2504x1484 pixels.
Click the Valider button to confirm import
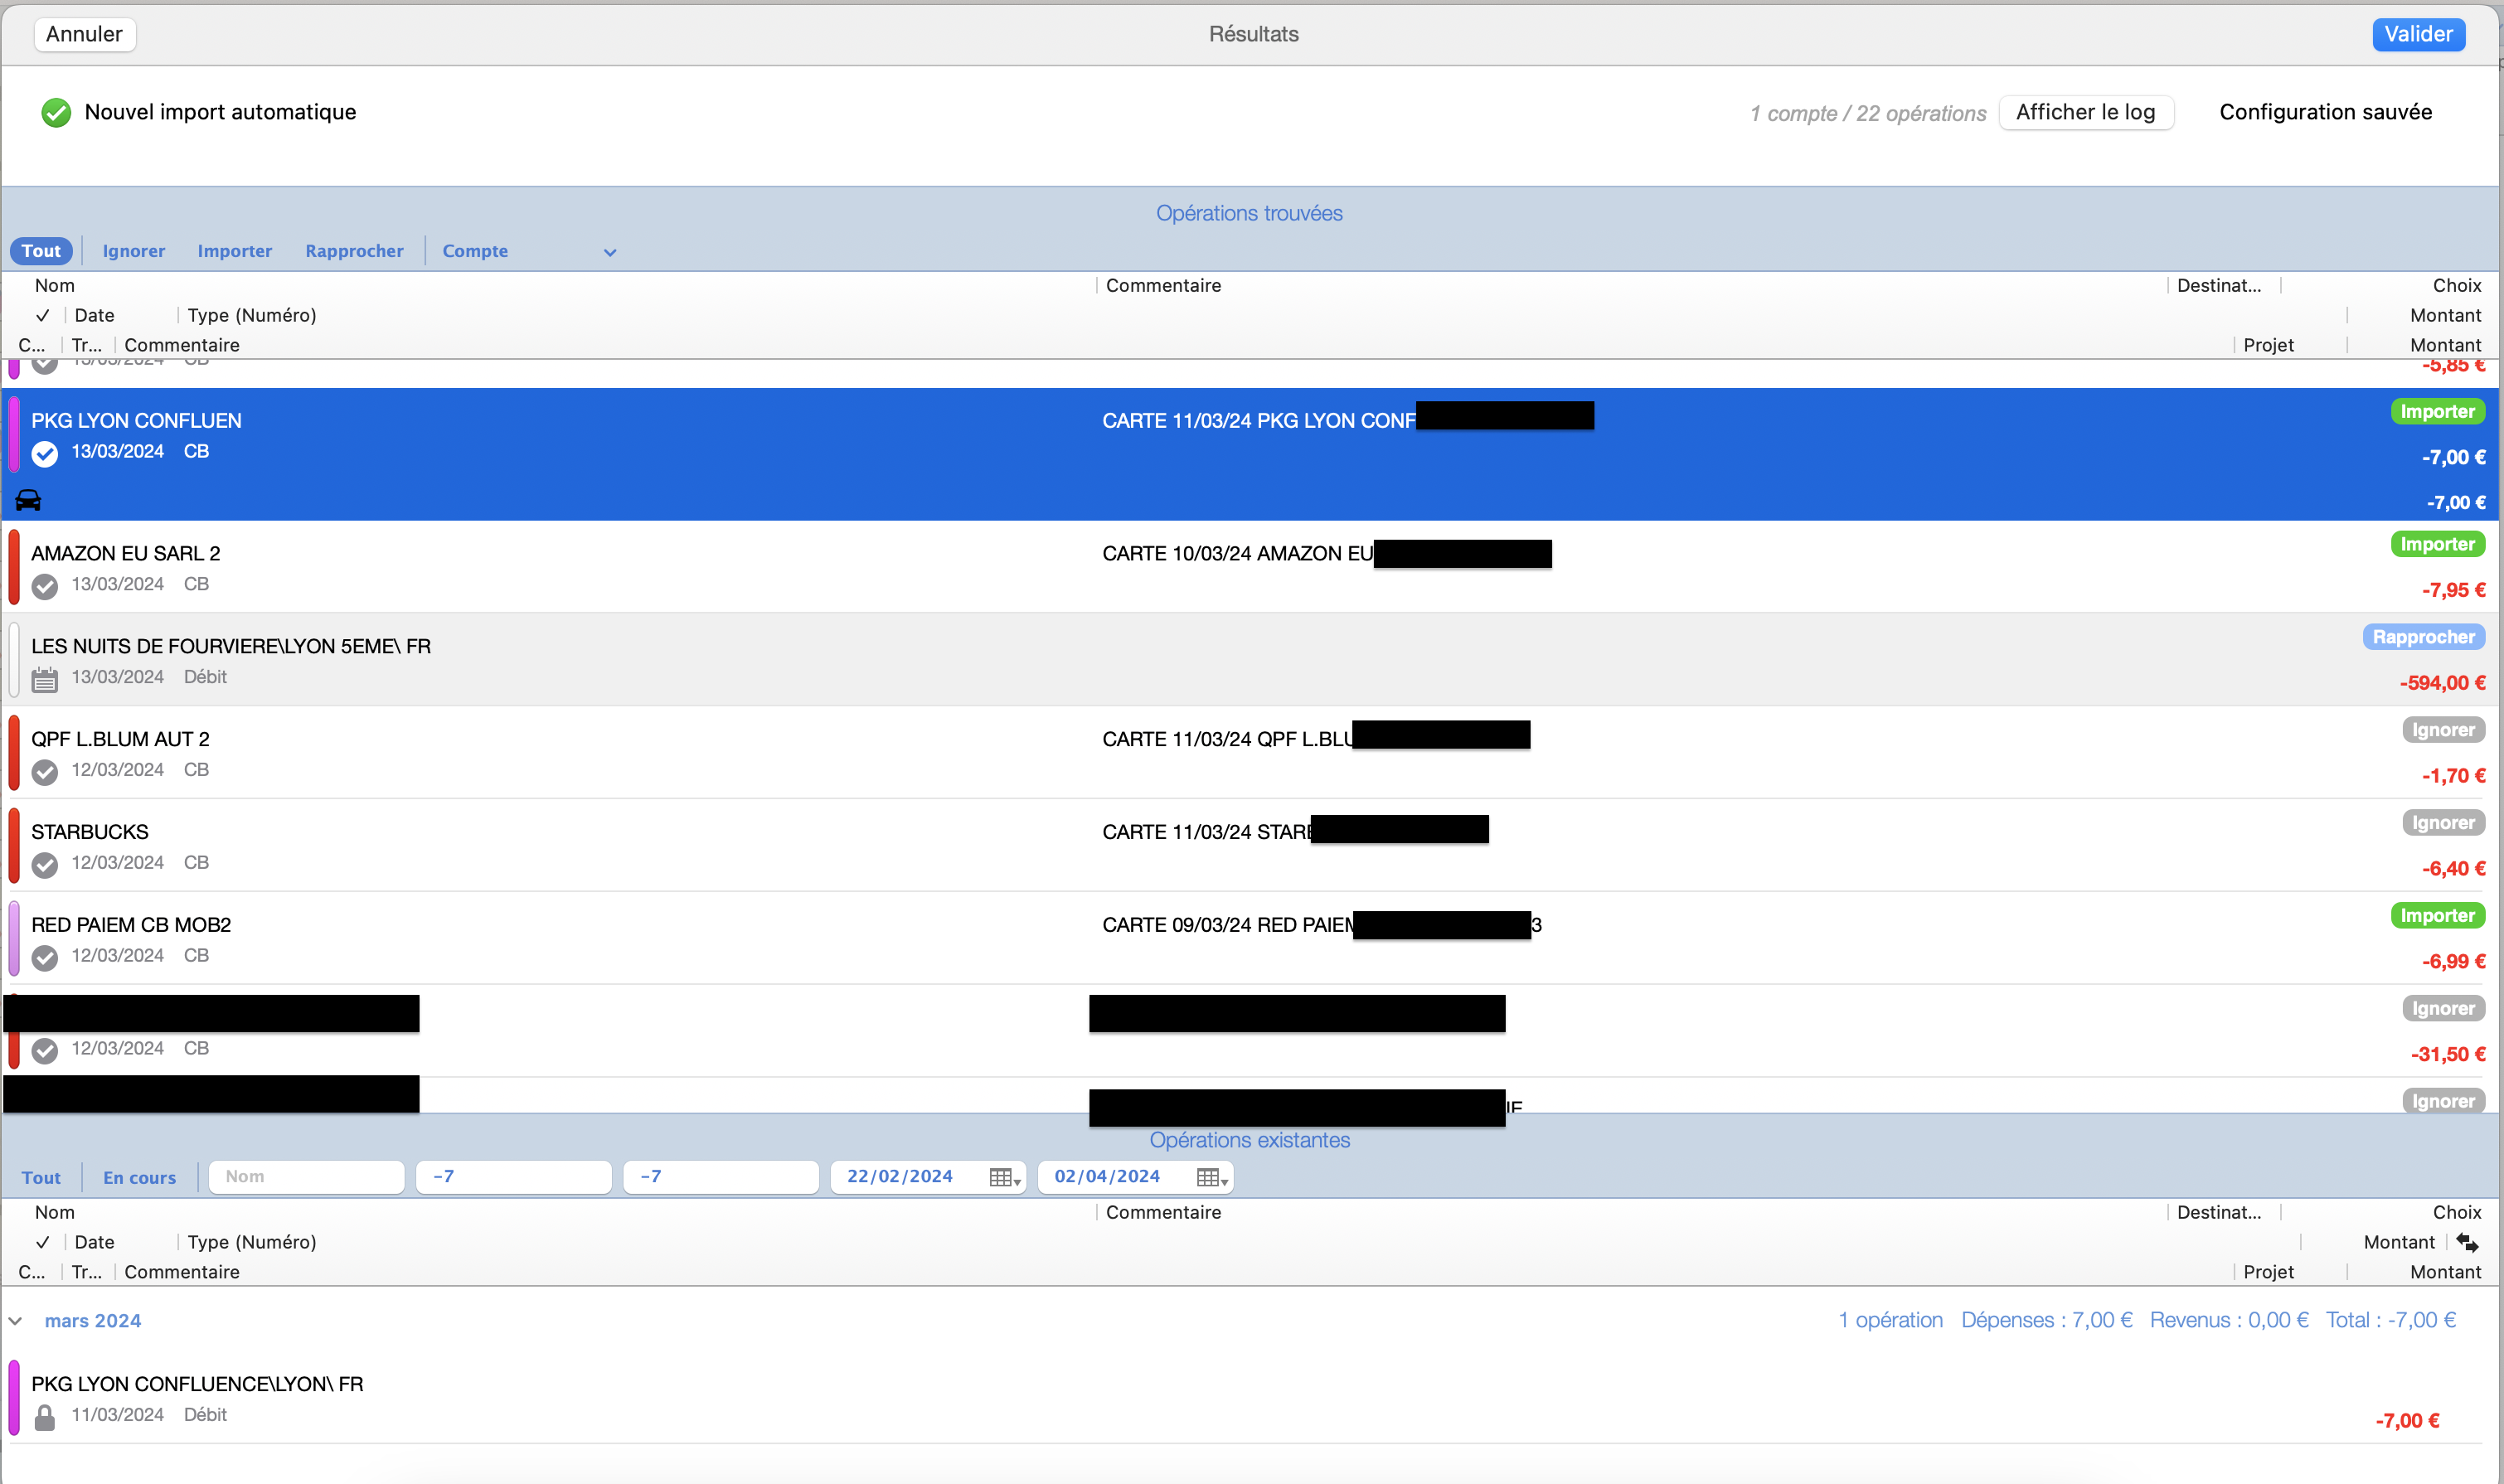pos(2421,32)
